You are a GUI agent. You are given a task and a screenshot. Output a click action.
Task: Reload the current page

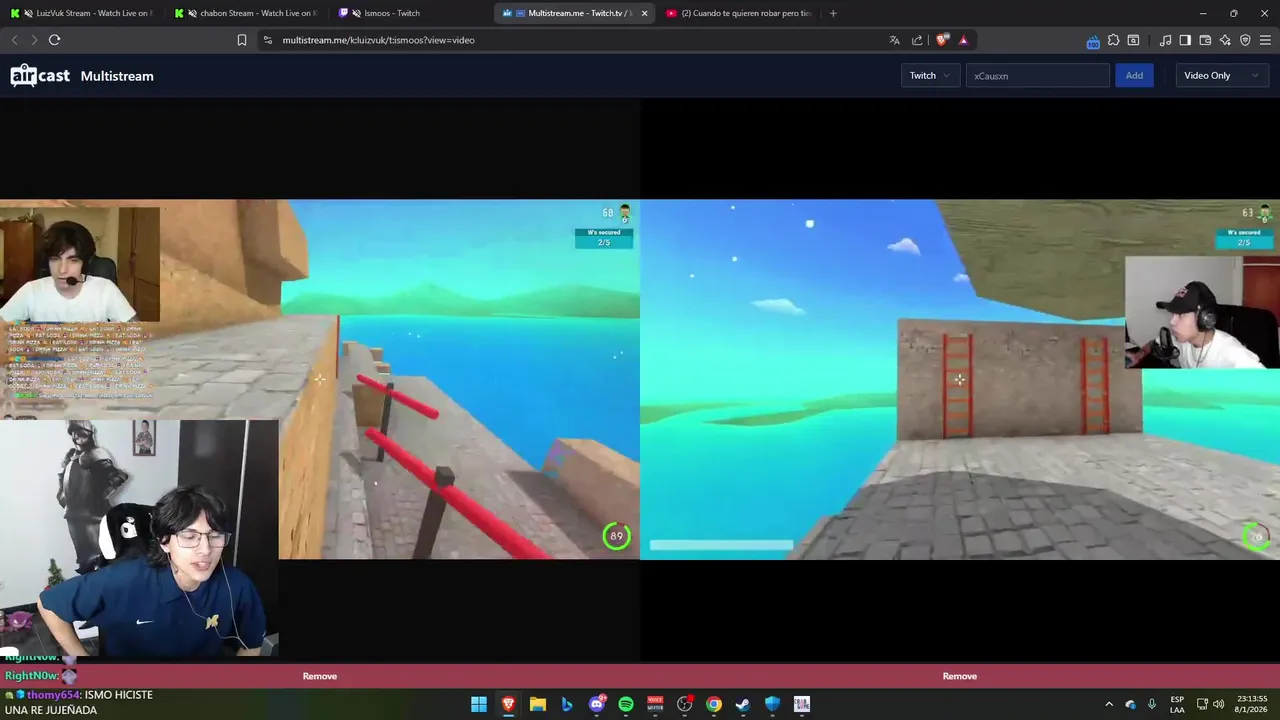pyautogui.click(x=54, y=40)
